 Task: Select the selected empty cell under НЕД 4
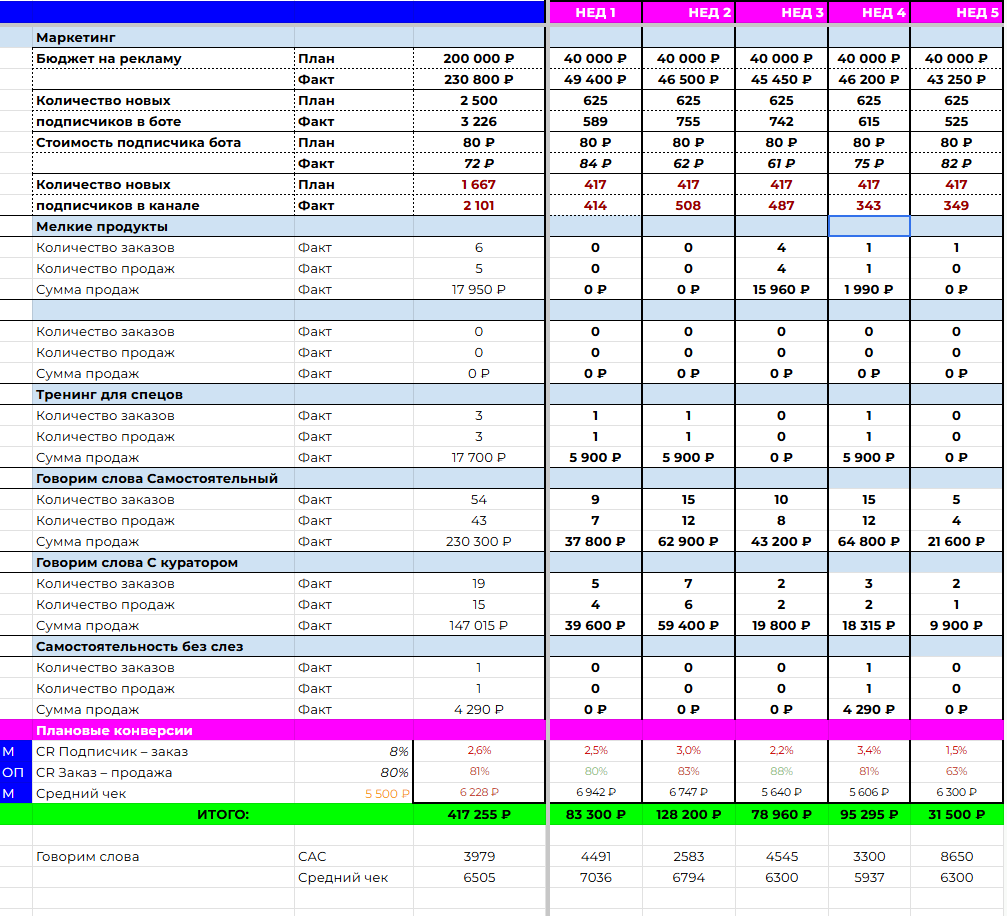pos(869,227)
